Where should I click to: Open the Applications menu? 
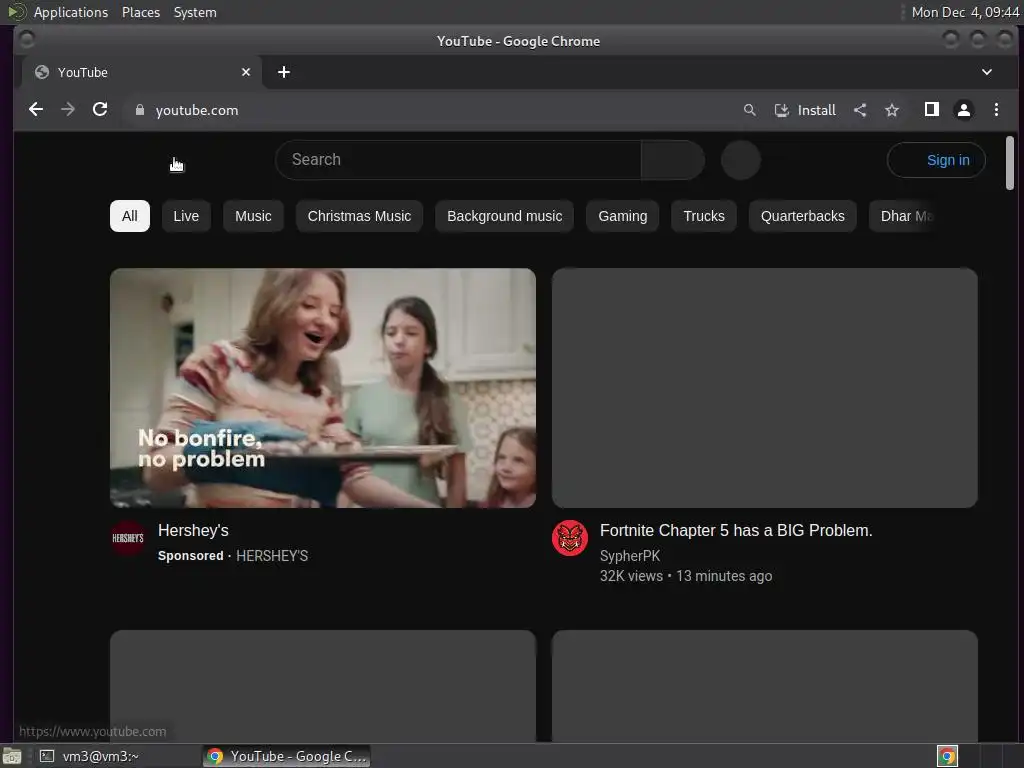tap(71, 12)
